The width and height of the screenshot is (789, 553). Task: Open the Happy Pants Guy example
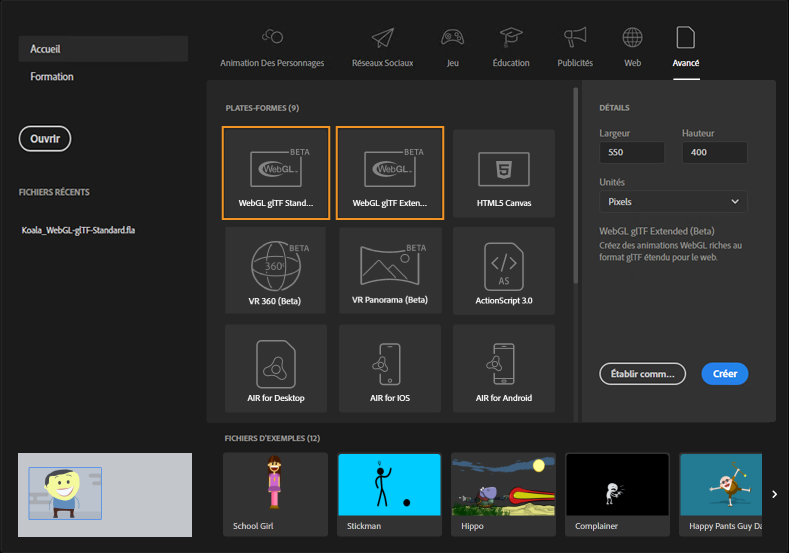click(x=721, y=494)
